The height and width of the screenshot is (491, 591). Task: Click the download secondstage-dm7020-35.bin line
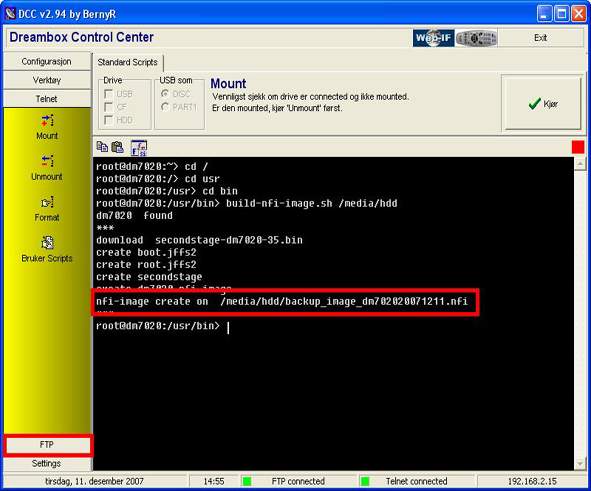coord(199,240)
